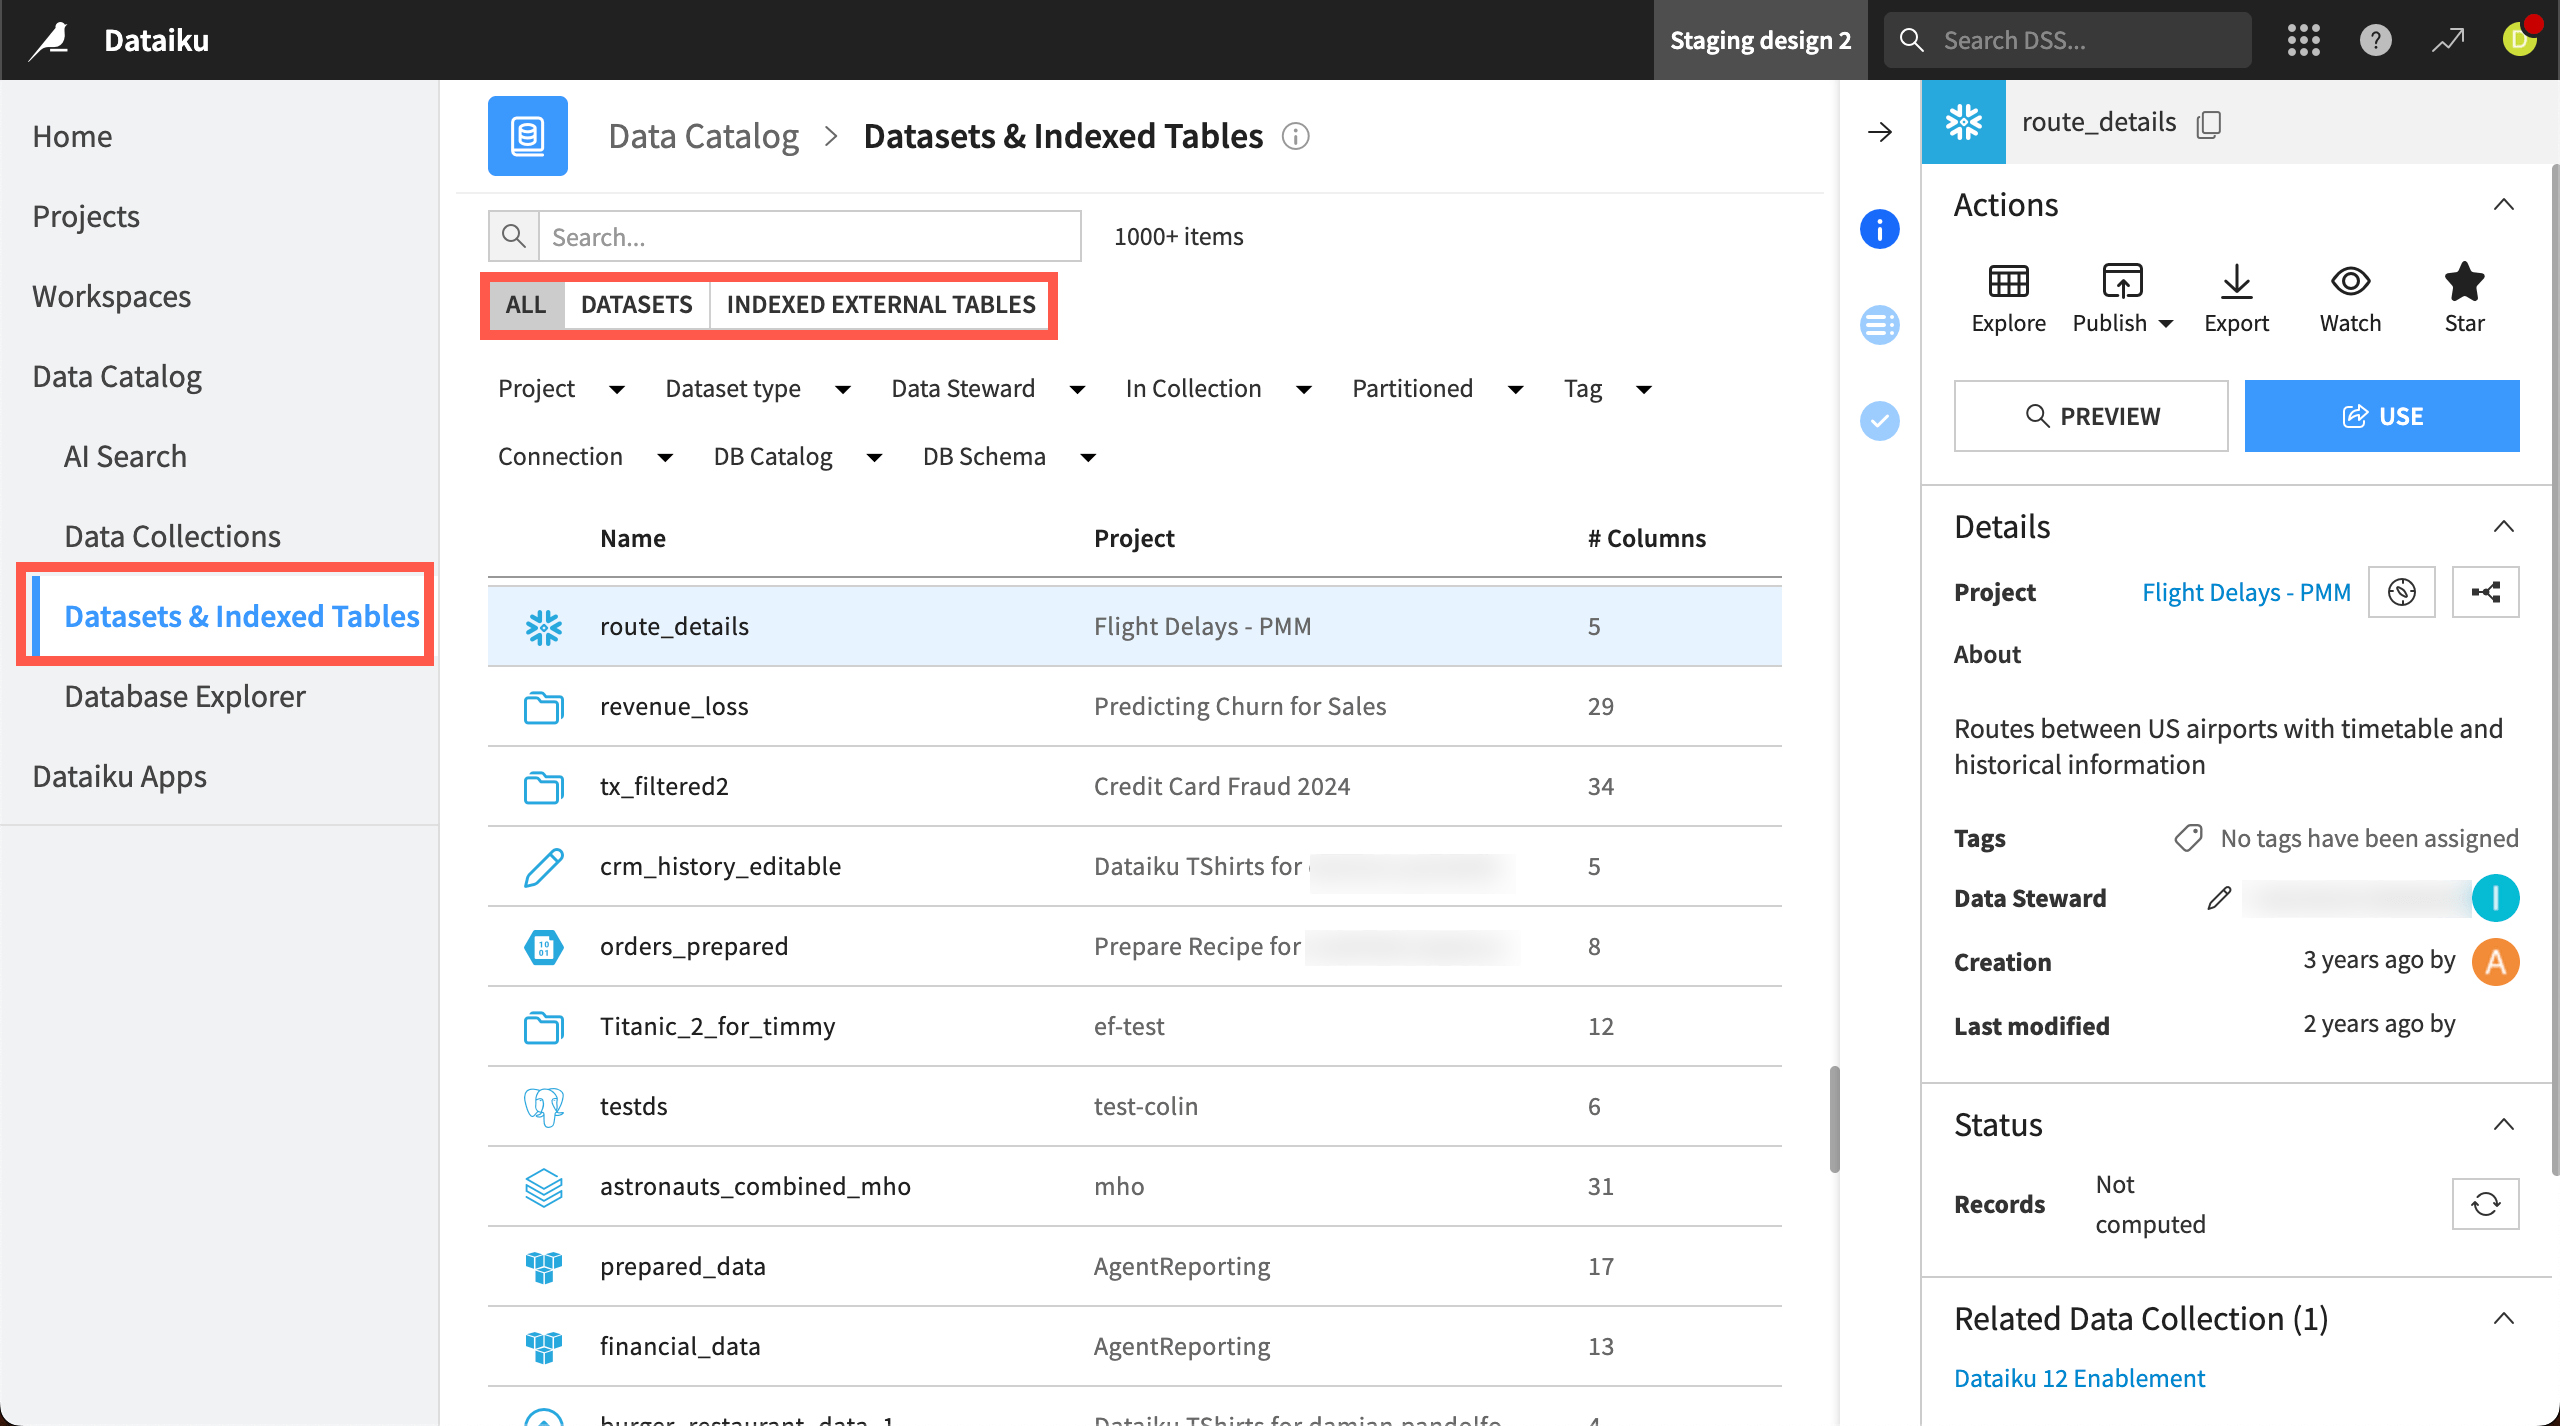Open the Dataiku 12 Enablement collection link
The width and height of the screenshot is (2560, 1426).
pos(2079,1377)
